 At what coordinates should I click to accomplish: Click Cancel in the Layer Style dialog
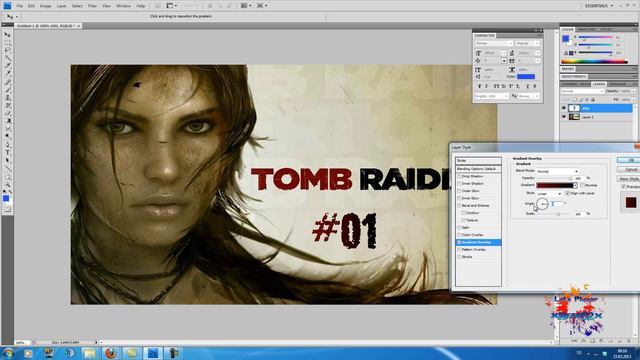coord(629,169)
